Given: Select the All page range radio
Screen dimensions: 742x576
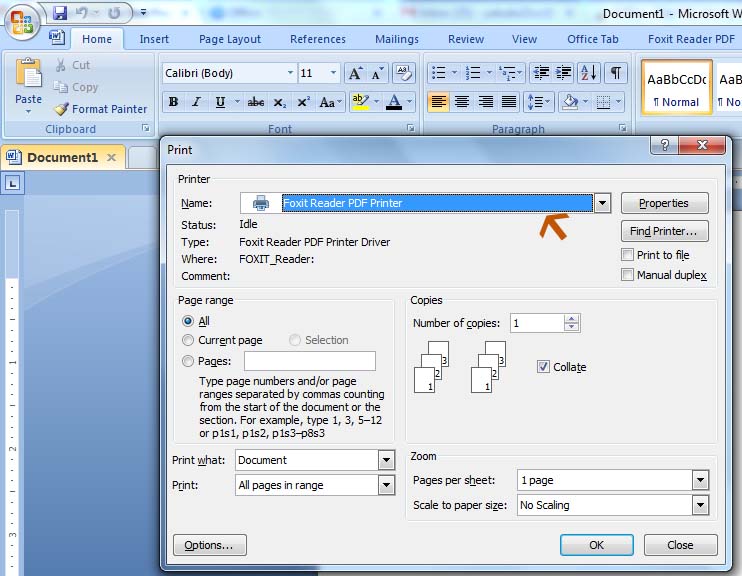Looking at the screenshot, I should point(188,321).
